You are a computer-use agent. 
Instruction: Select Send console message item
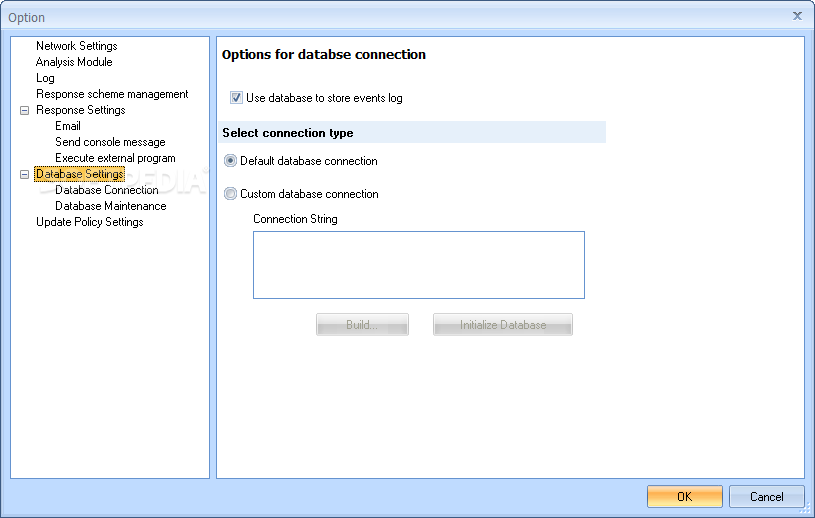point(110,142)
